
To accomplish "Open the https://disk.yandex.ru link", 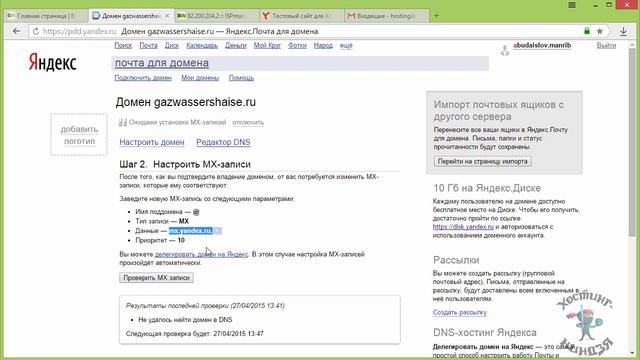I will pos(463,227).
